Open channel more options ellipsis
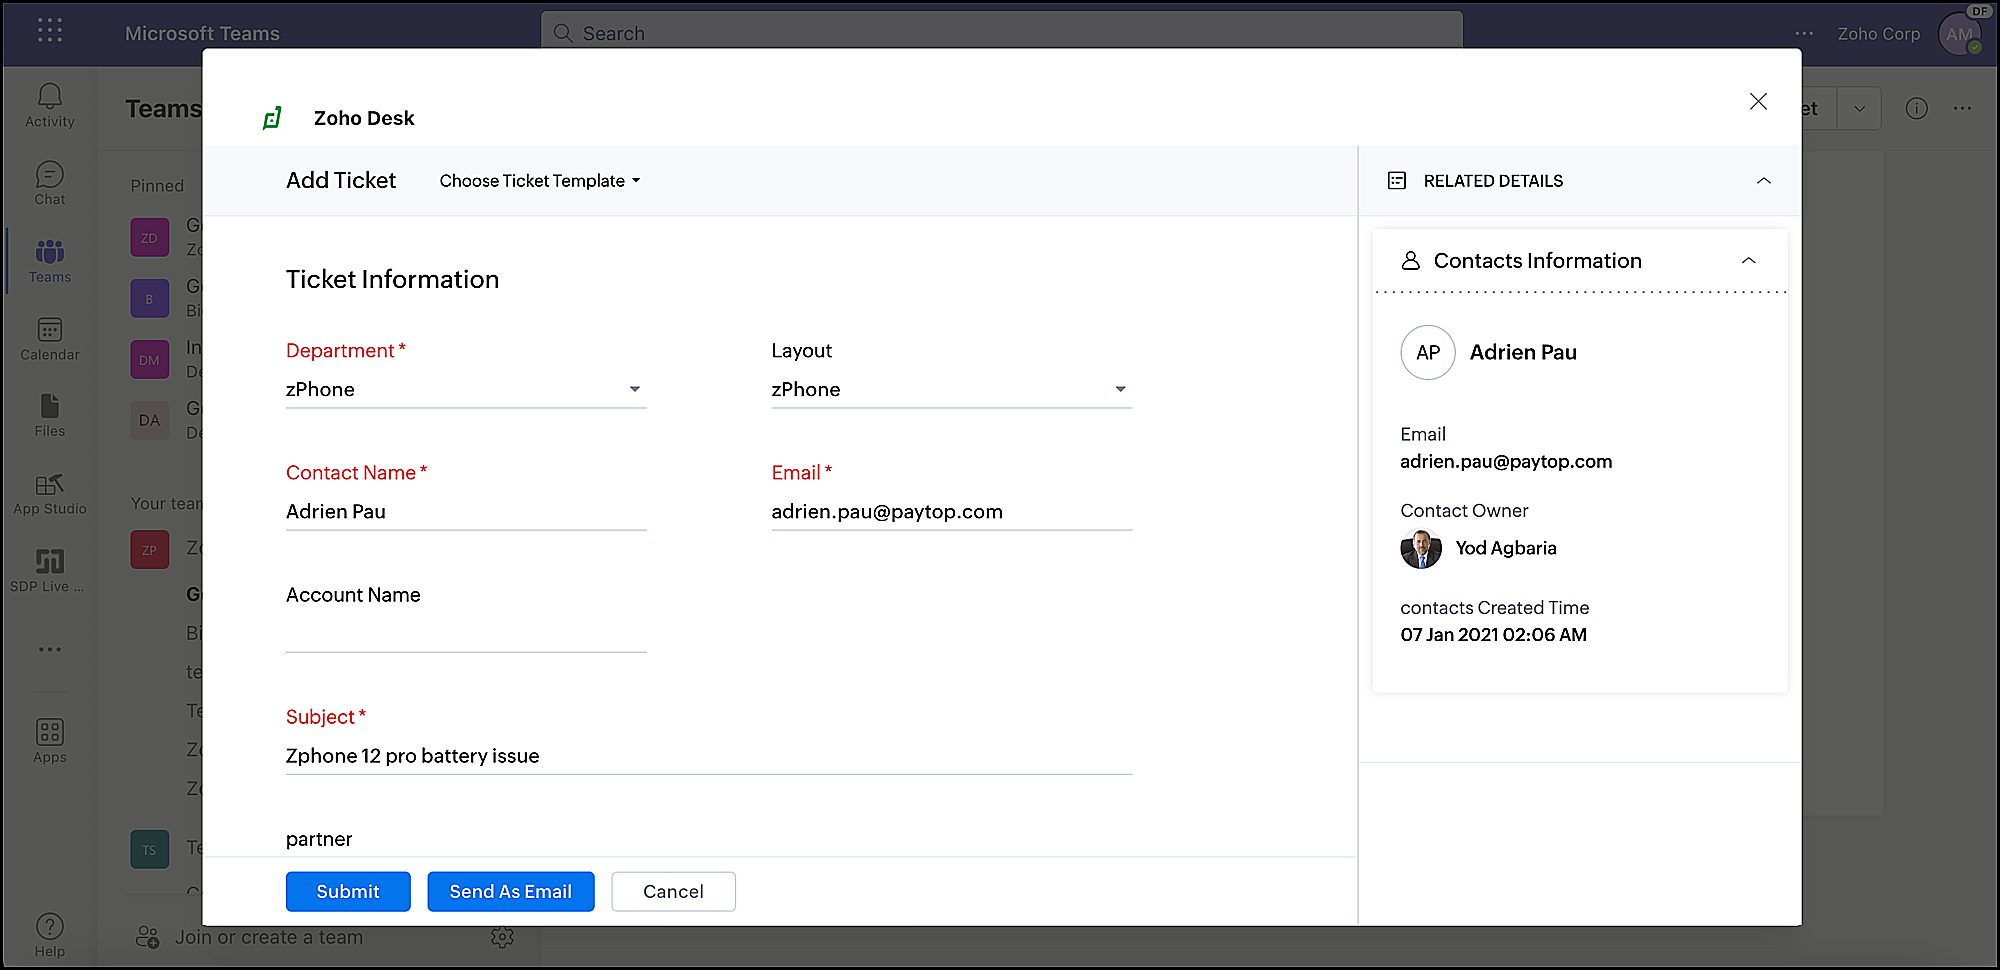The width and height of the screenshot is (2000, 970). 1963,108
